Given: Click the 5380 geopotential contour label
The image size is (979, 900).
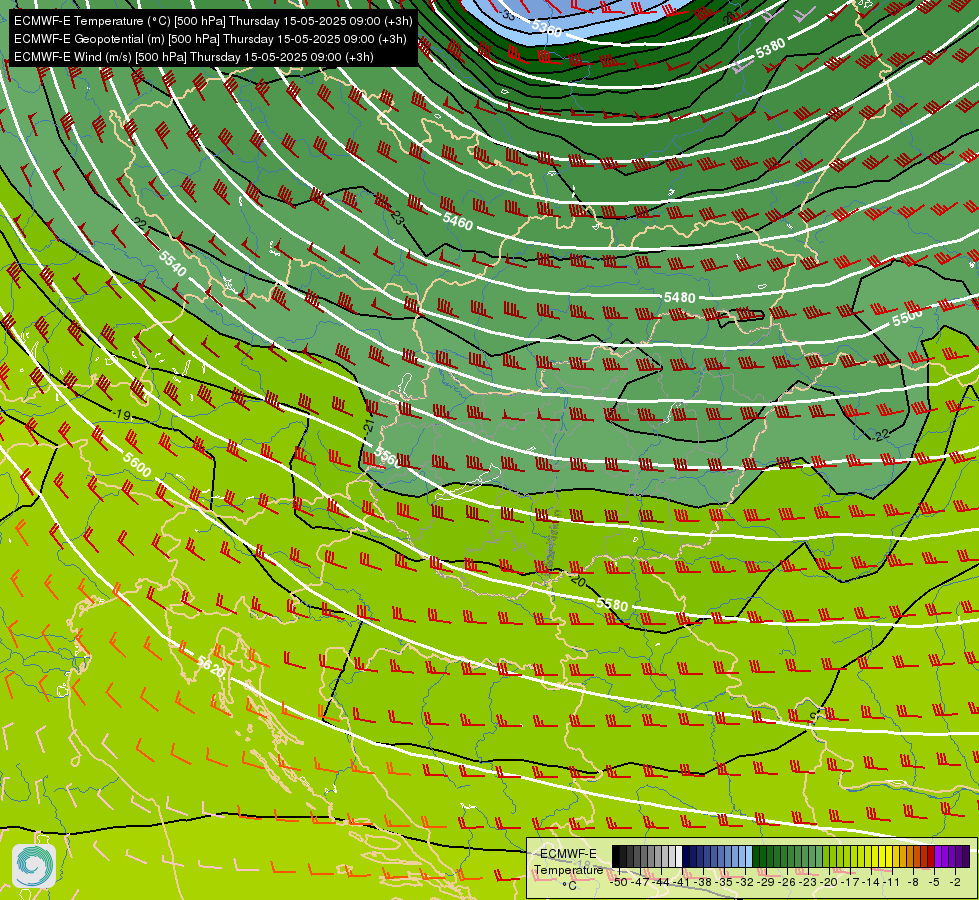Looking at the screenshot, I should tap(770, 48).
